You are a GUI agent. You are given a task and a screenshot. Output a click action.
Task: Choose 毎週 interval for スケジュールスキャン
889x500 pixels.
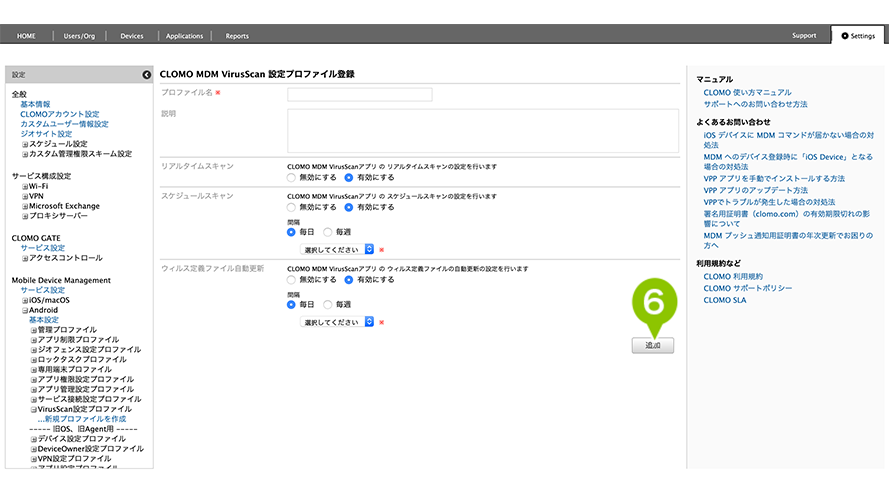click(x=328, y=232)
